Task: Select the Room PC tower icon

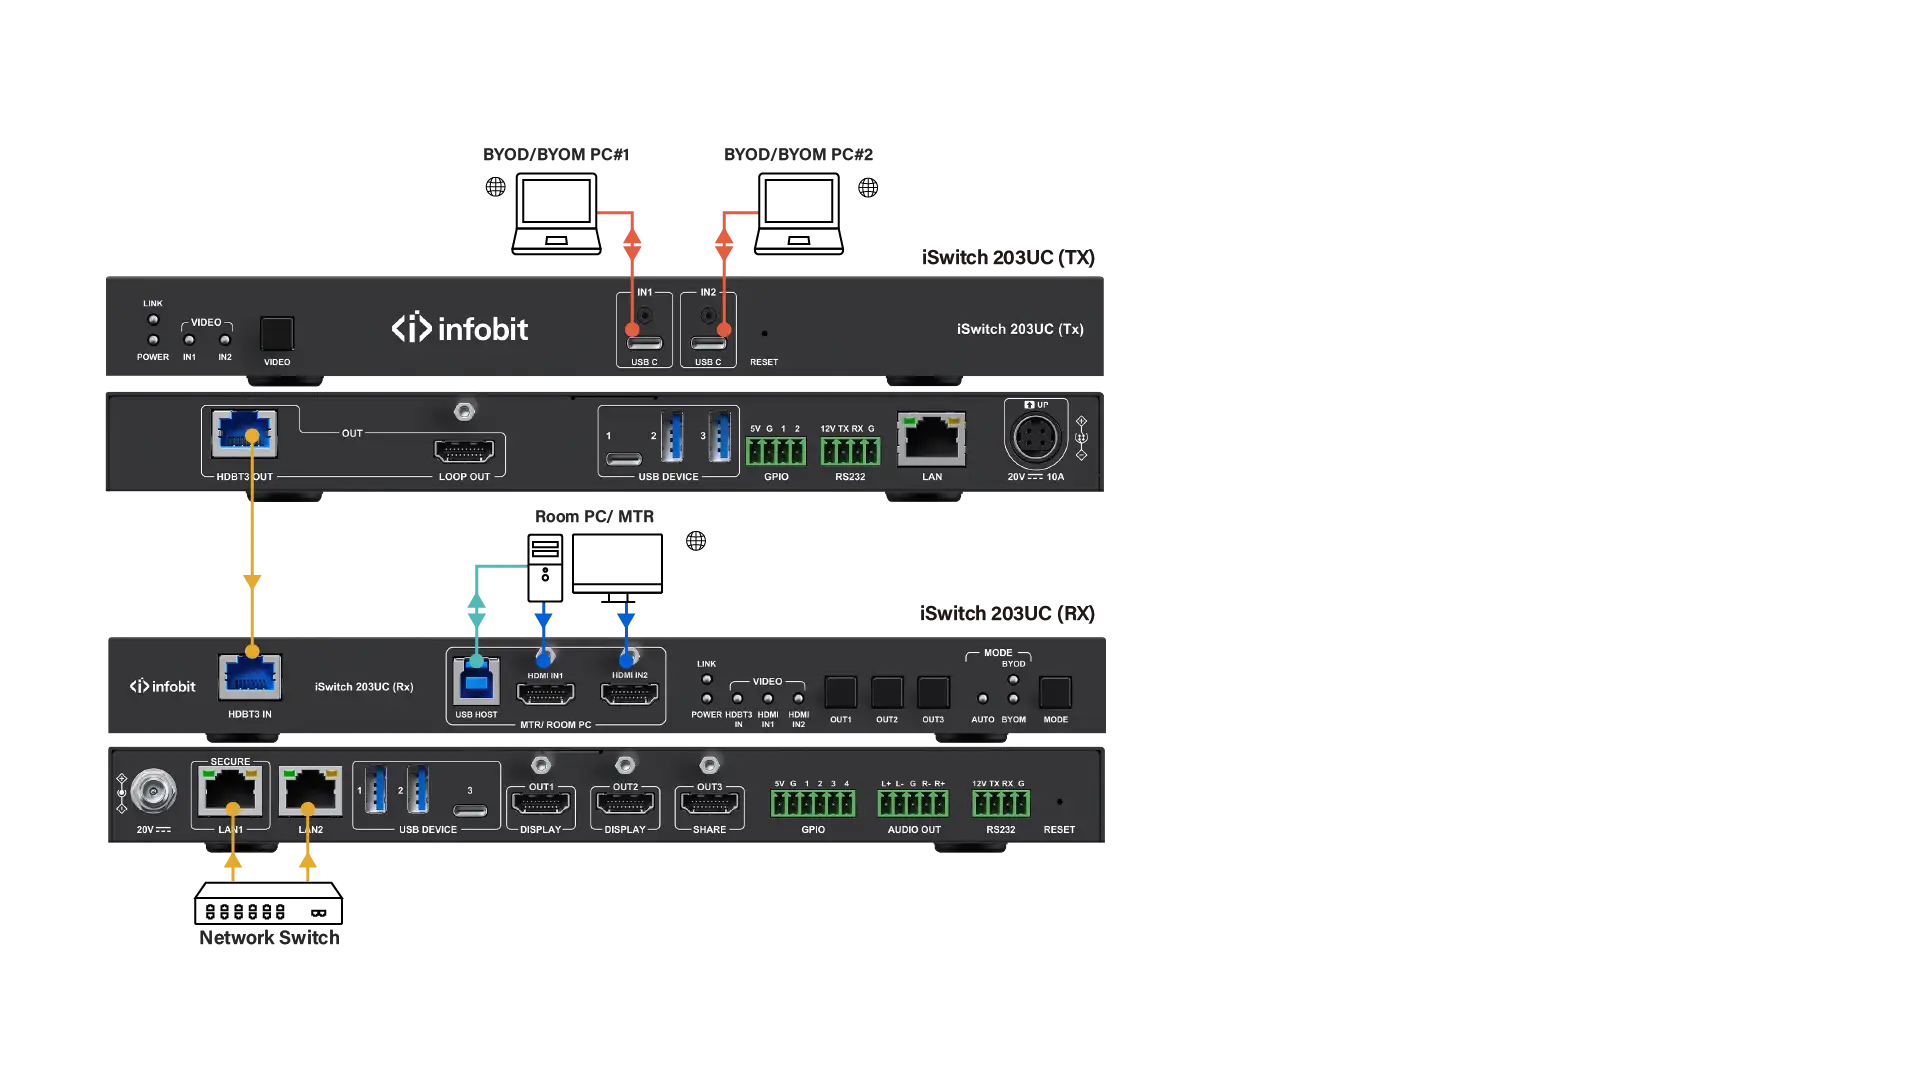Action: [545, 568]
